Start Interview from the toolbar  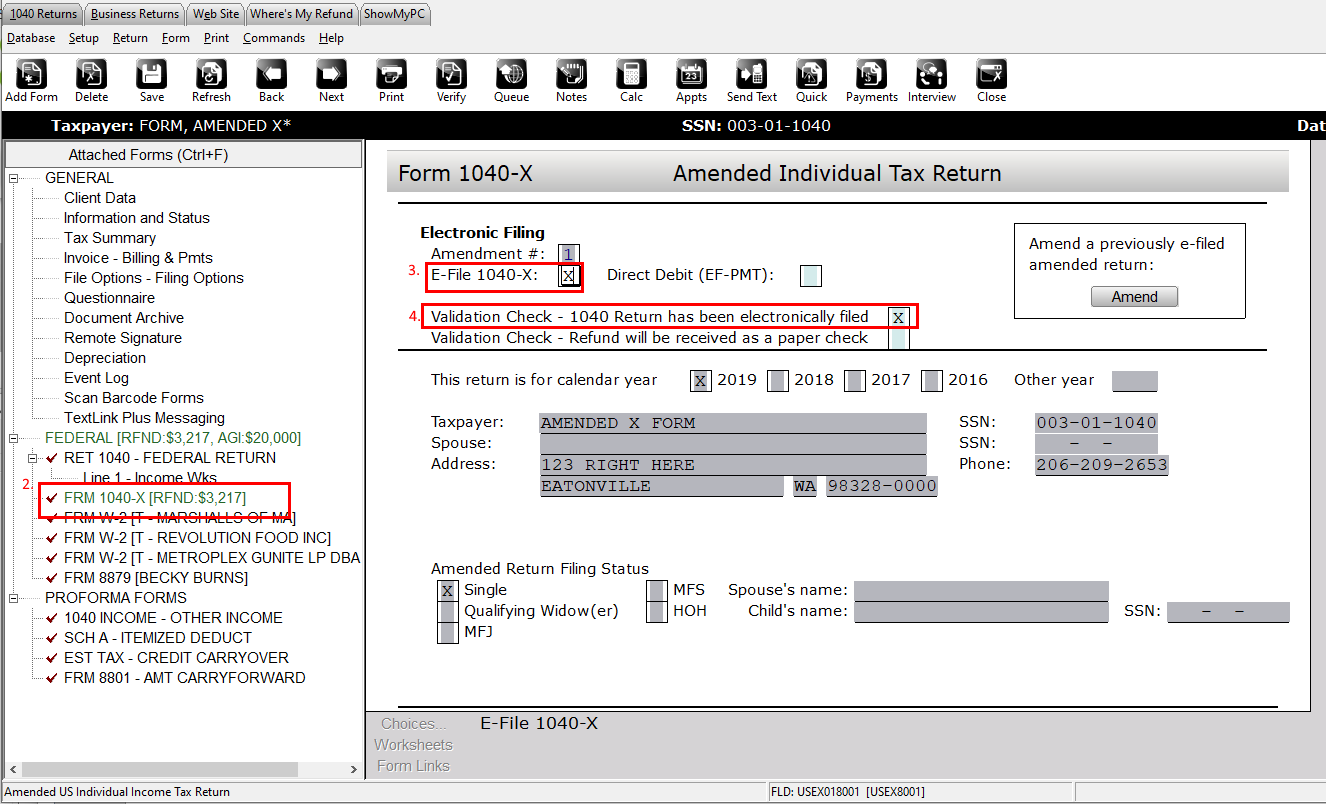tap(931, 75)
